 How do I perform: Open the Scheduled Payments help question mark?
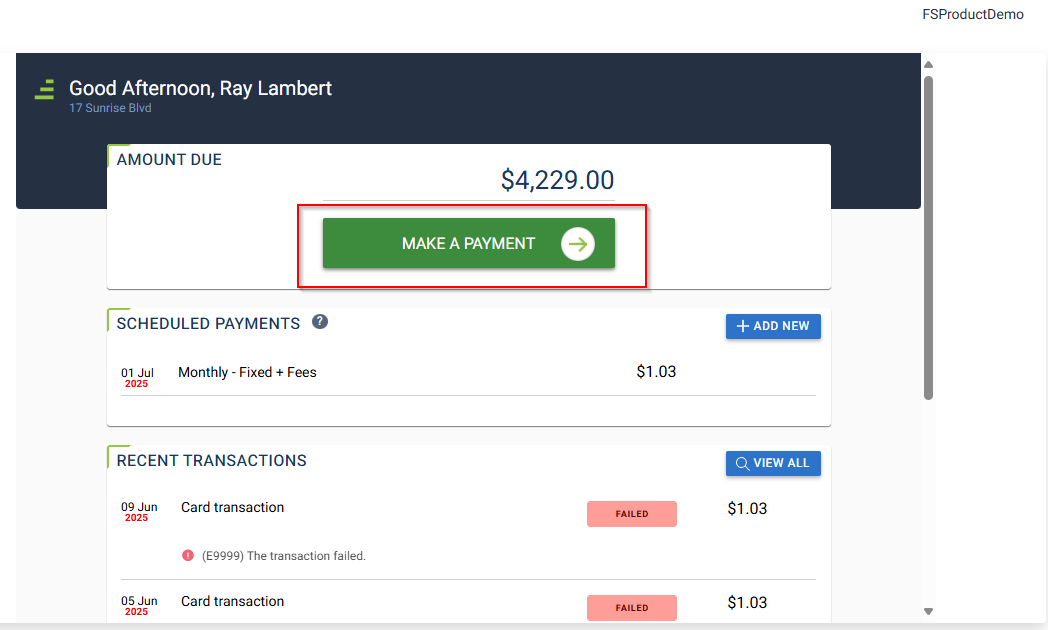click(320, 322)
